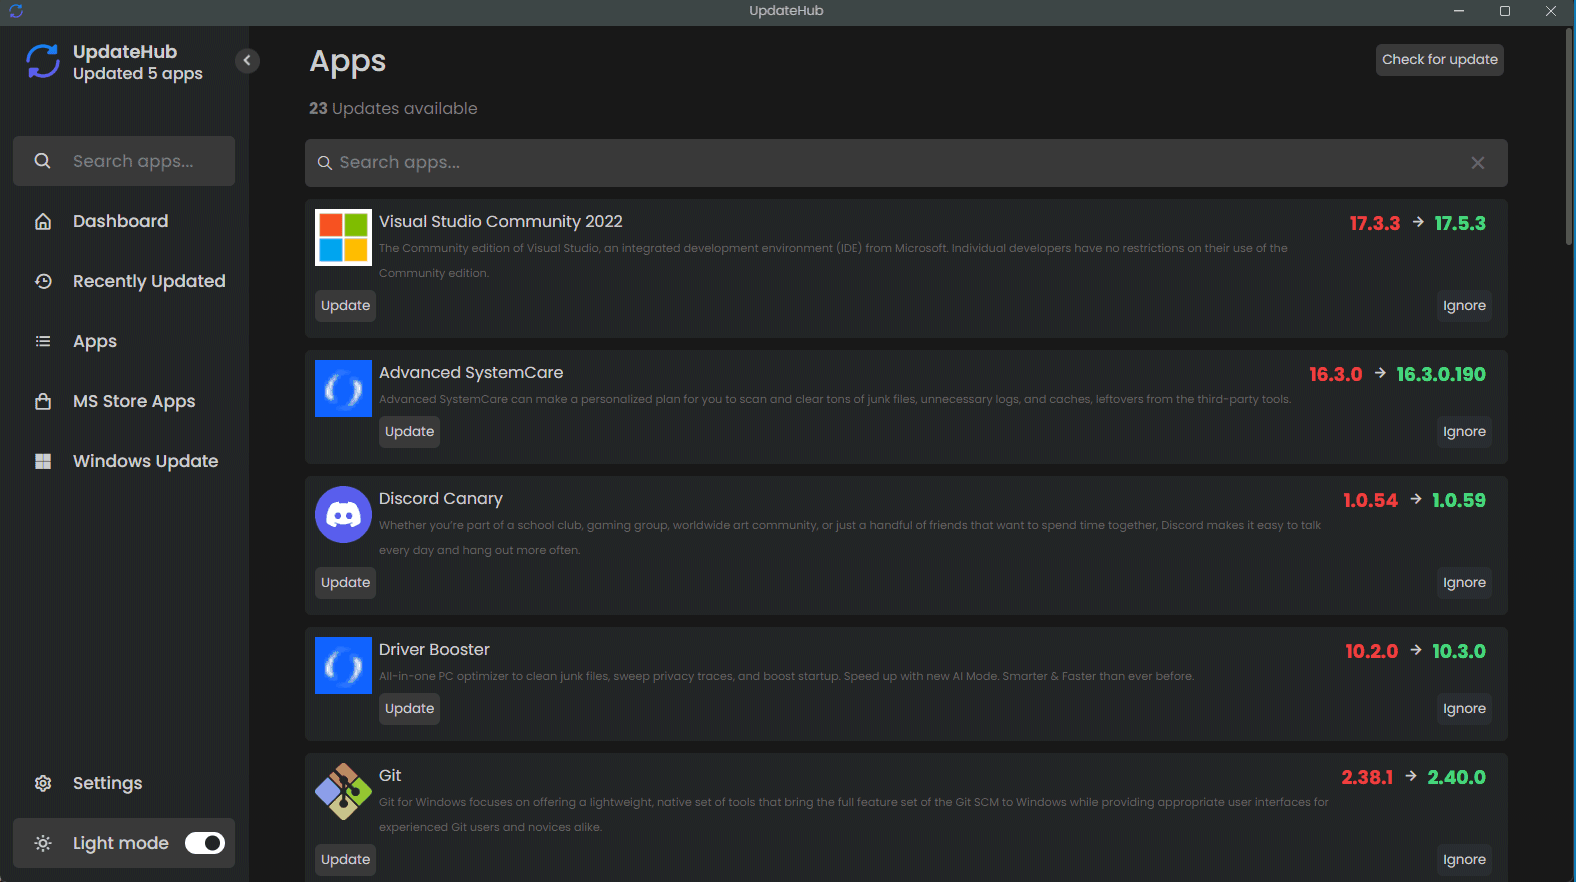Ignore the Git update
The image size is (1576, 882).
(x=1464, y=860)
